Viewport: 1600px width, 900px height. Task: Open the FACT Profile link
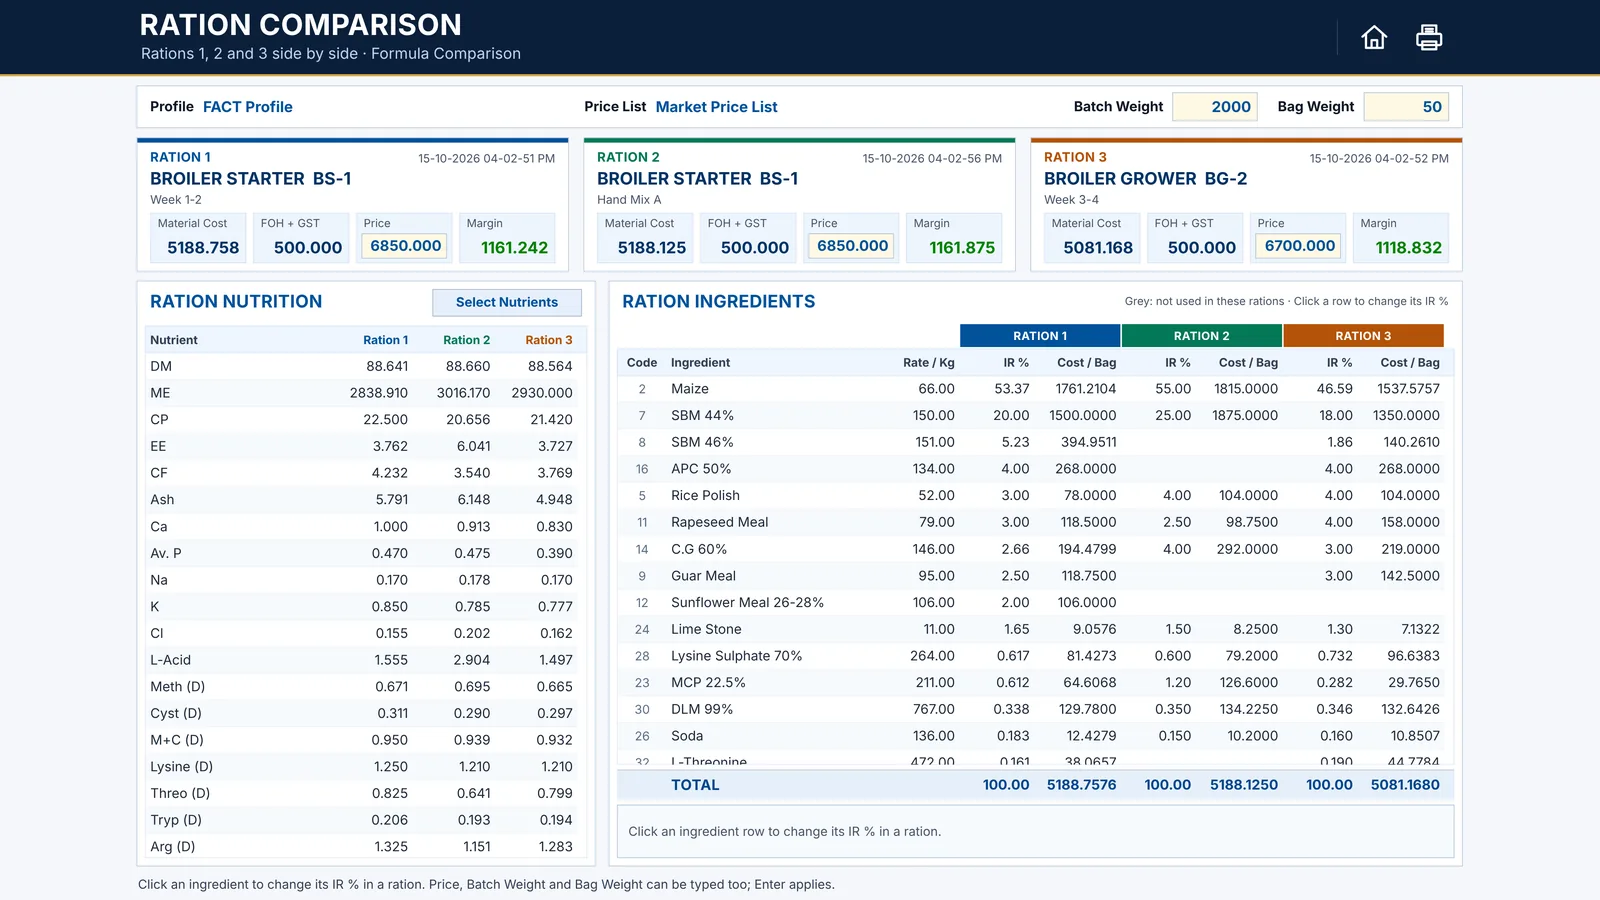tap(248, 107)
